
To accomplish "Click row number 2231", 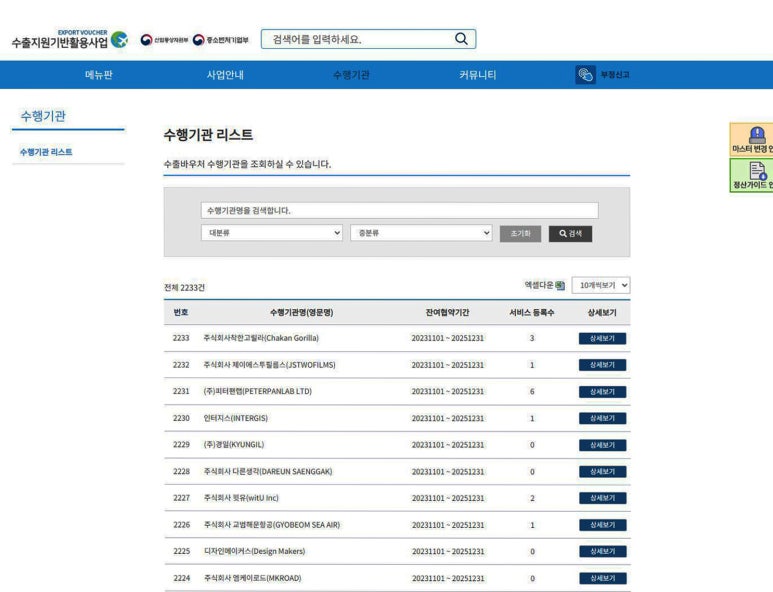I will (x=181, y=391).
